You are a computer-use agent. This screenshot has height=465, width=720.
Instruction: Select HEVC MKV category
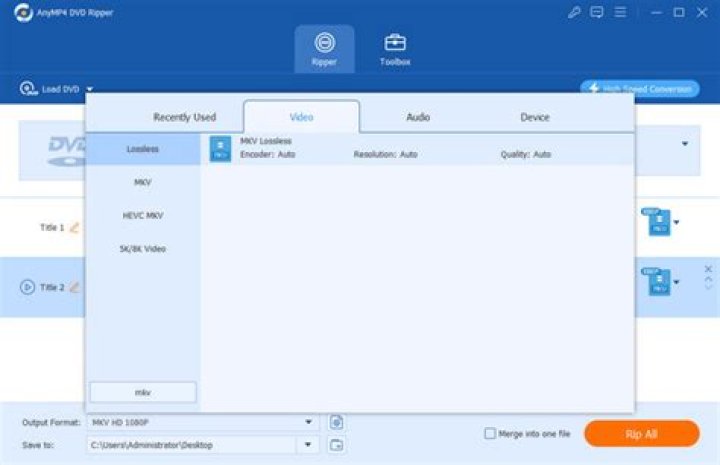143,215
